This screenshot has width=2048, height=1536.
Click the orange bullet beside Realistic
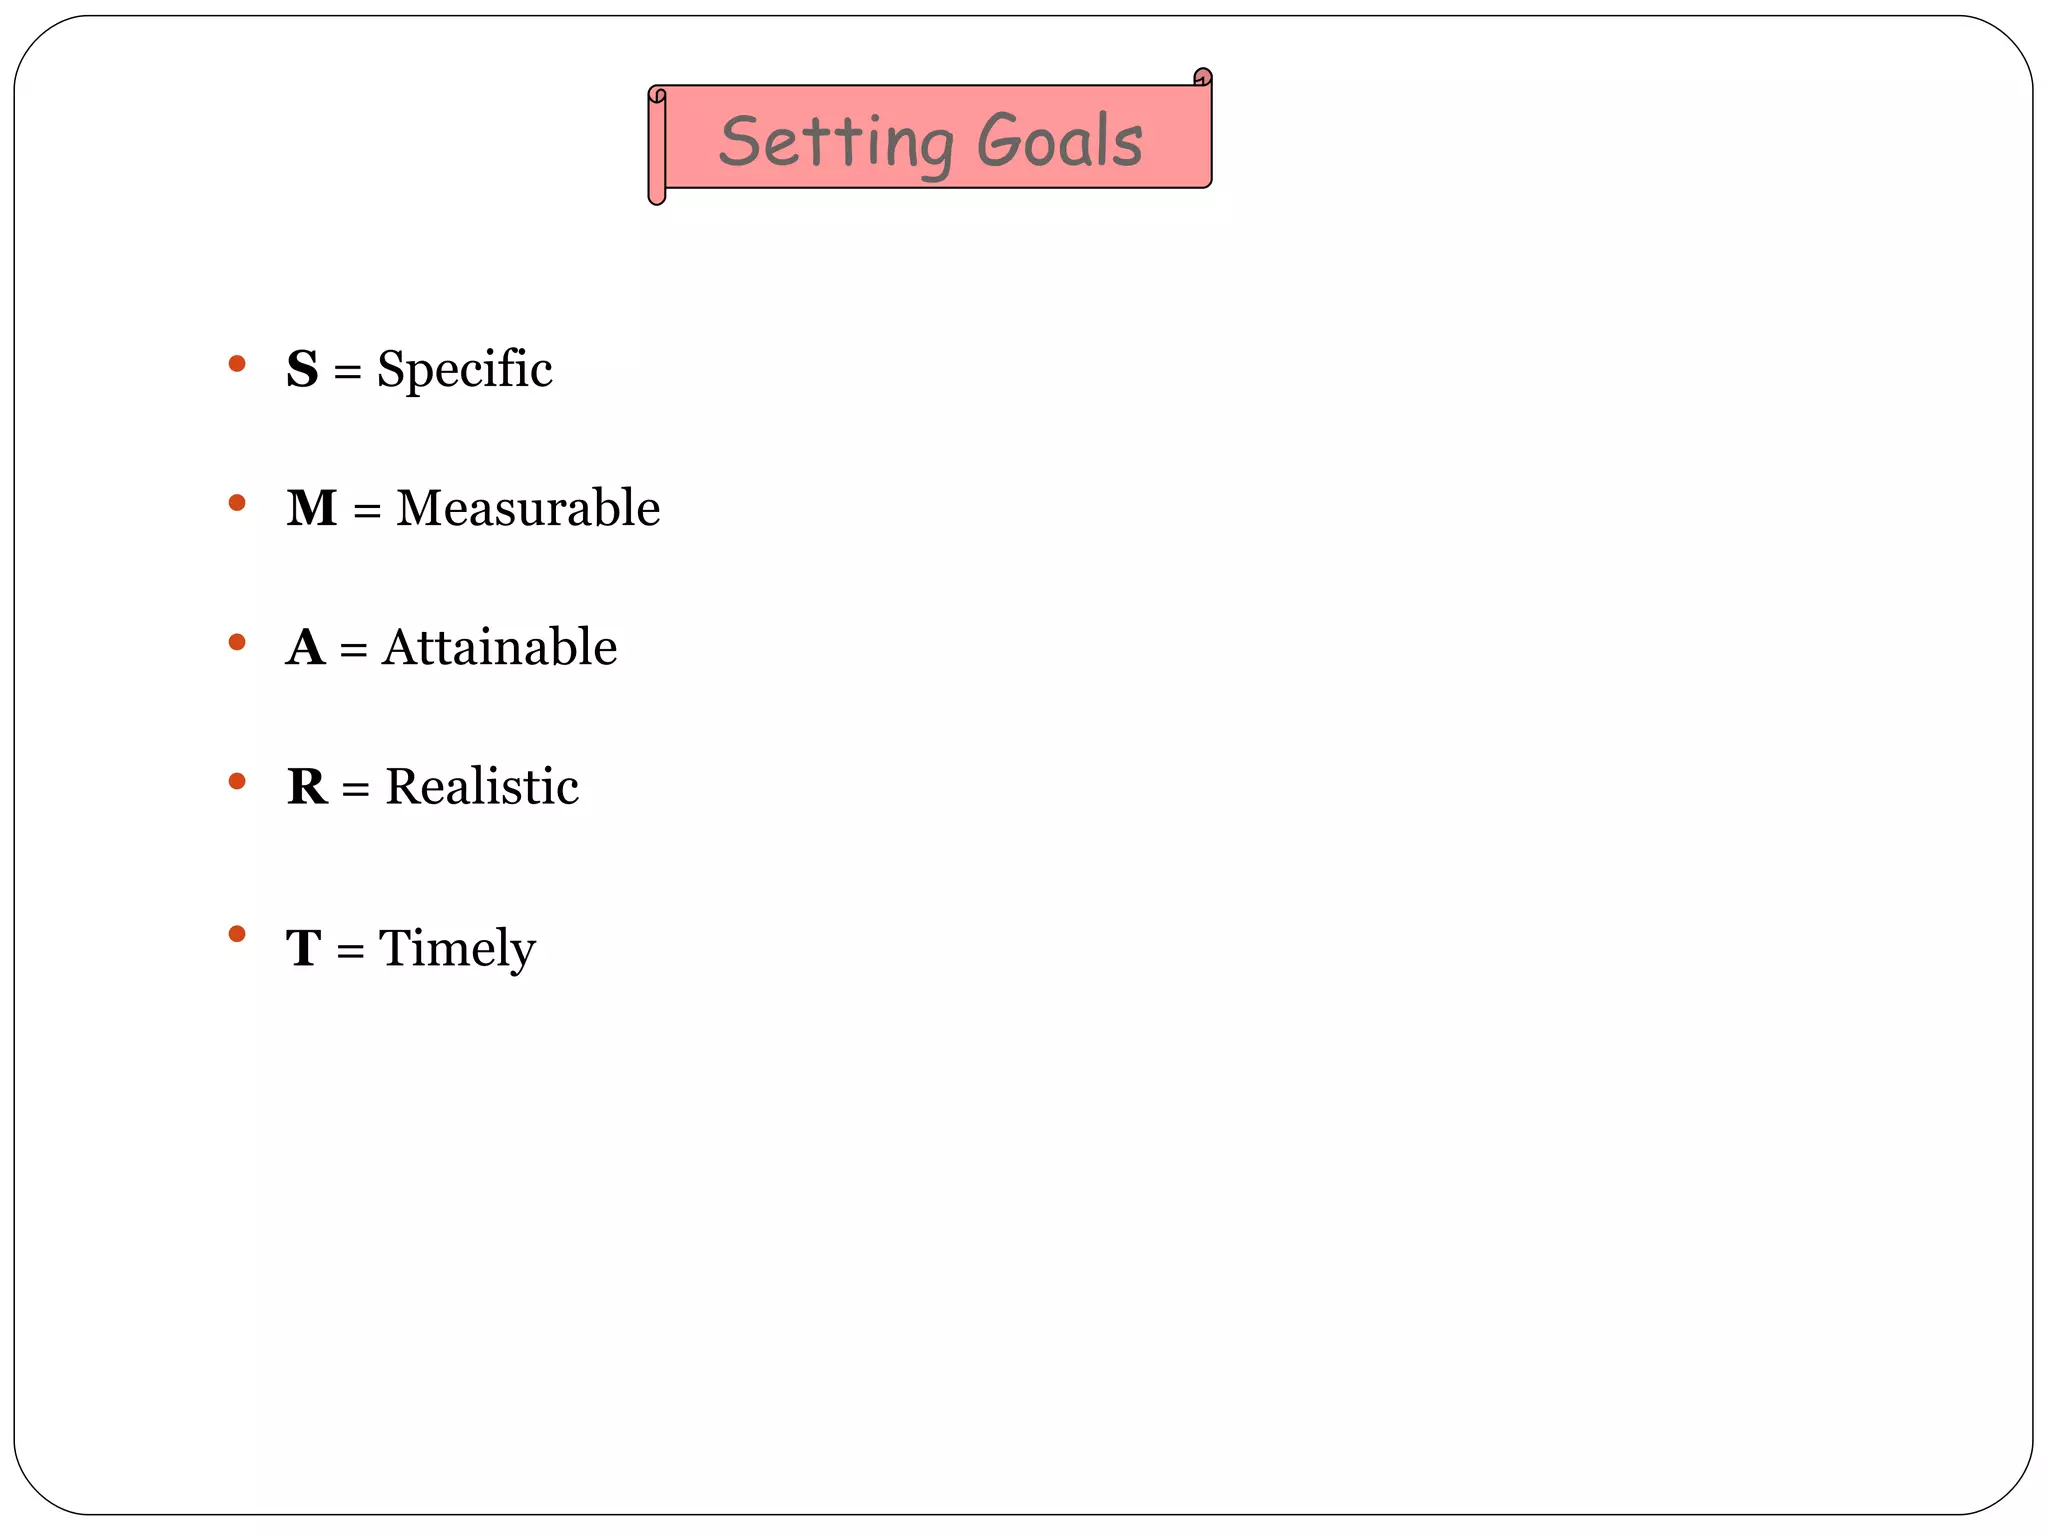(x=237, y=780)
